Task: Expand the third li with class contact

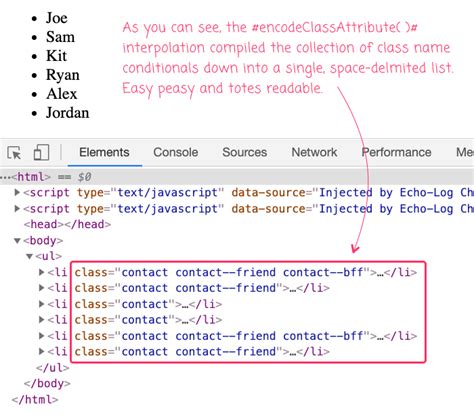Action: (x=41, y=304)
